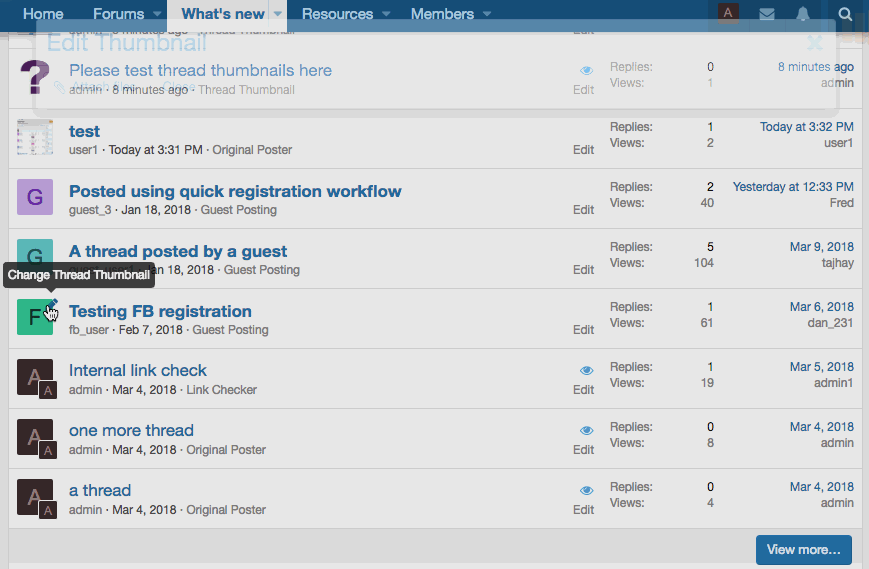Open the 'test' thread screenshot thumbnail
The width and height of the screenshot is (869, 569).
click(35, 137)
